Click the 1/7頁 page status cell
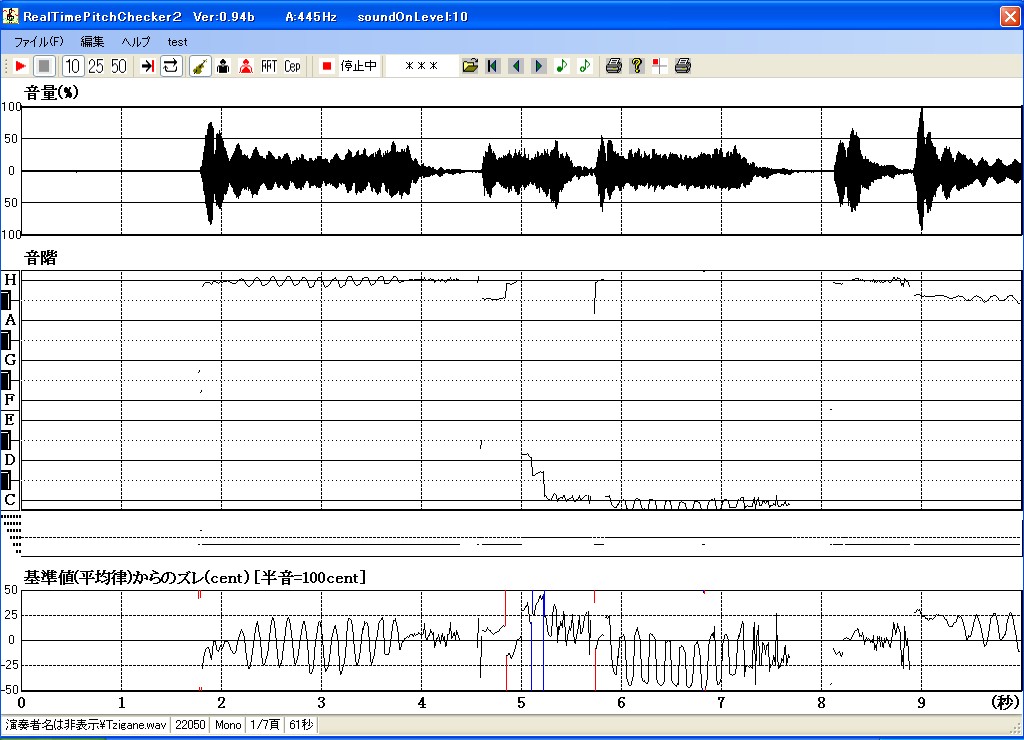 click(x=265, y=724)
